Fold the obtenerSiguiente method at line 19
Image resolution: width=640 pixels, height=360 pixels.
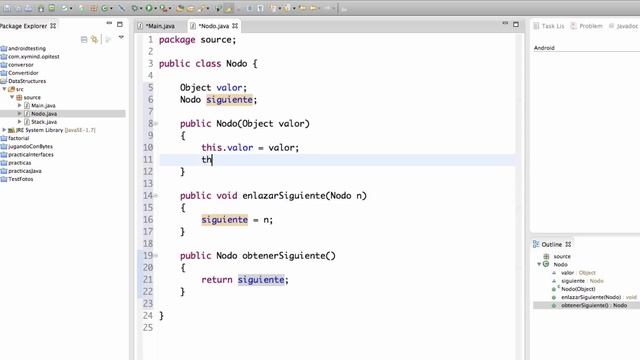pyautogui.click(x=156, y=256)
